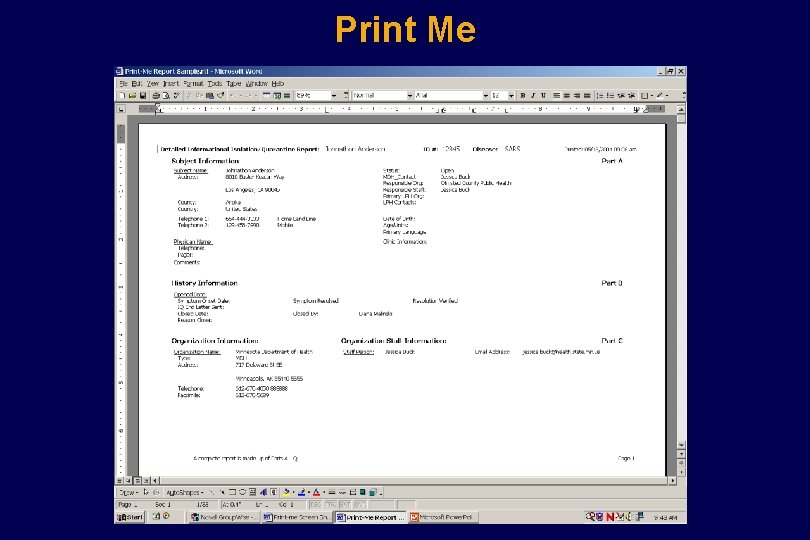Click the Font Color letter A swatch
The image size is (810, 540).
(316, 492)
